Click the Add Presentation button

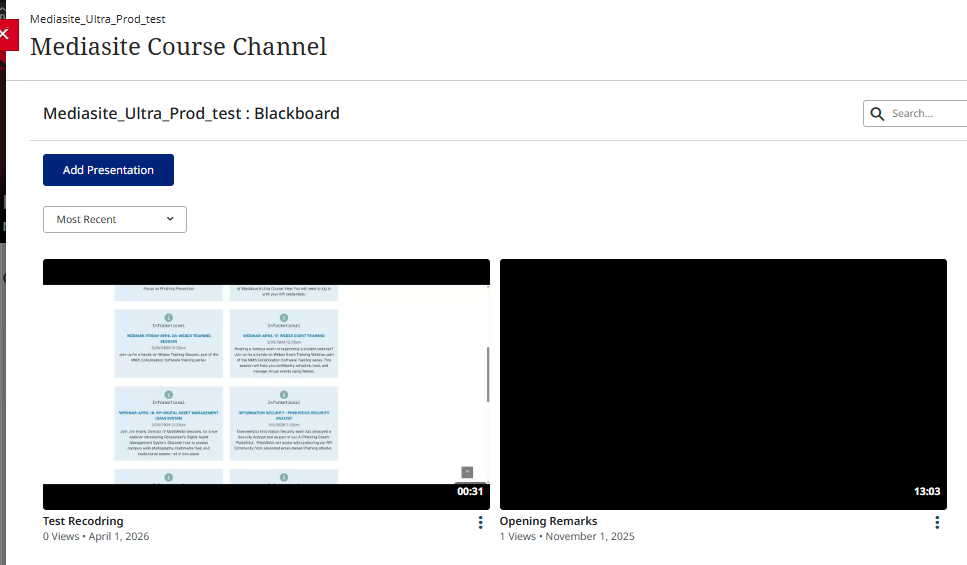(x=109, y=170)
